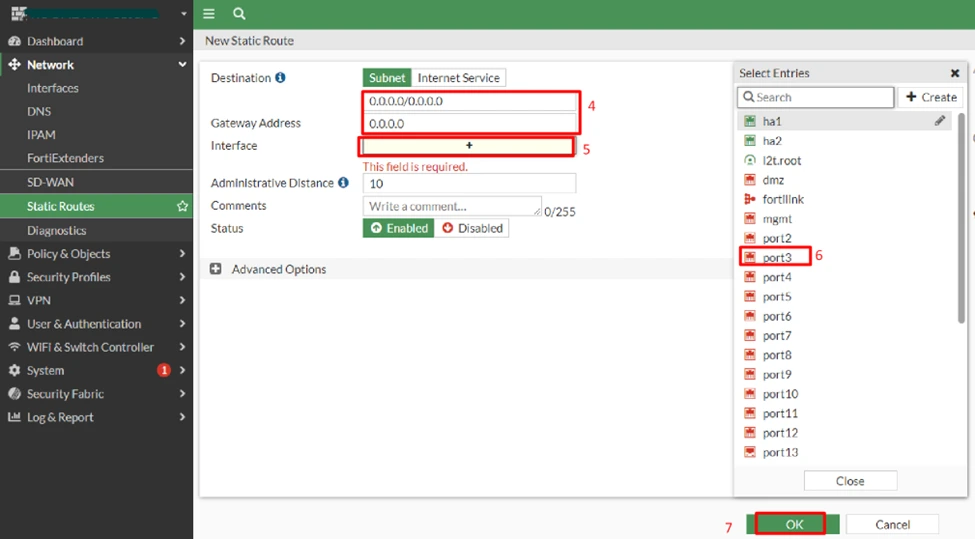
Task: Expand Policy & Objects chevron
Action: tap(182, 254)
